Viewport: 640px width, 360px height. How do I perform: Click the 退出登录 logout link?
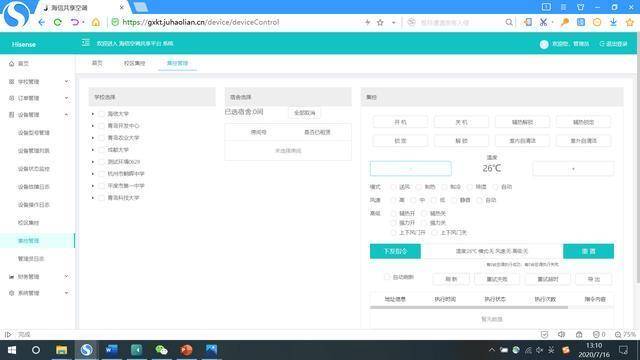coord(613,44)
